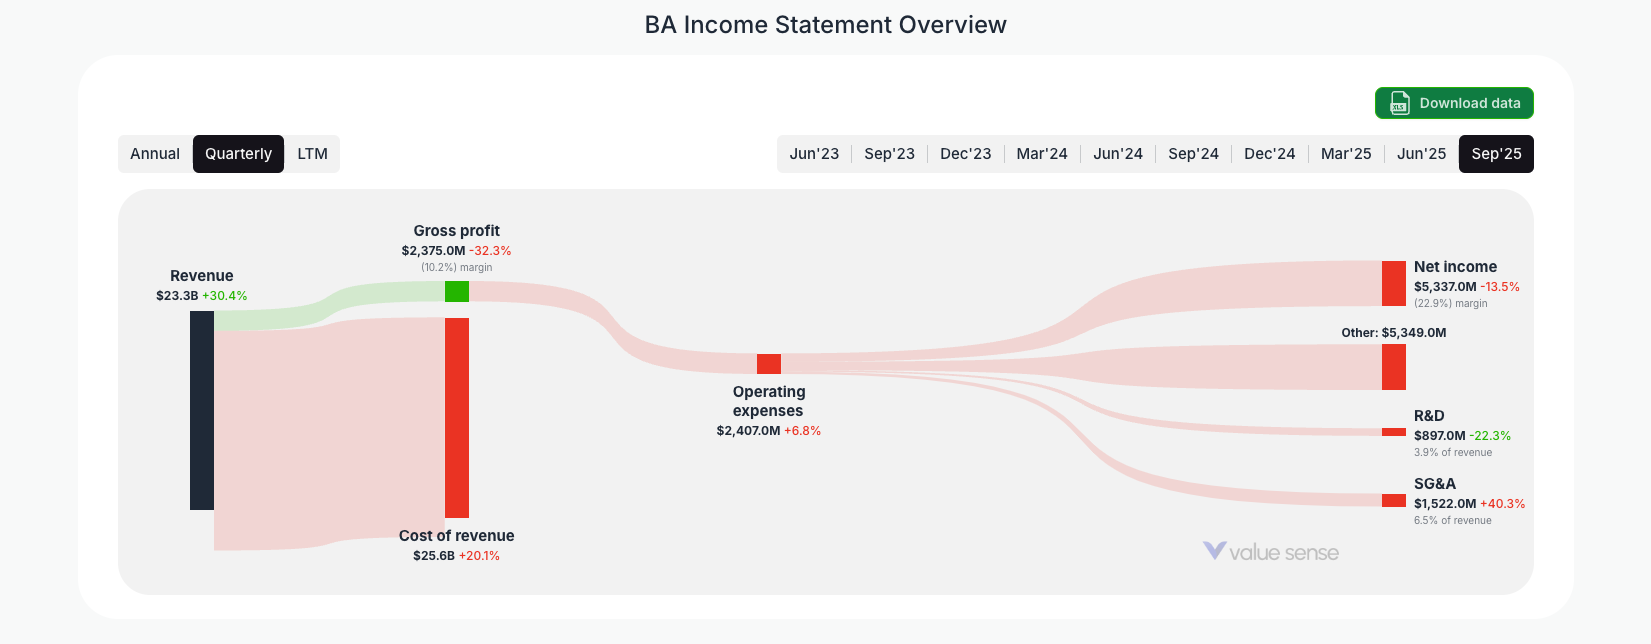Click the Operating expenses node in the chart
1651x644 pixels.
click(x=769, y=364)
